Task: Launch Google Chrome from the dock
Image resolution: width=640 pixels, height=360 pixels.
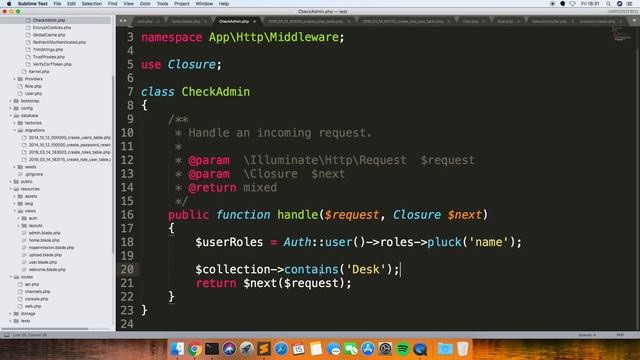Action: [195, 349]
